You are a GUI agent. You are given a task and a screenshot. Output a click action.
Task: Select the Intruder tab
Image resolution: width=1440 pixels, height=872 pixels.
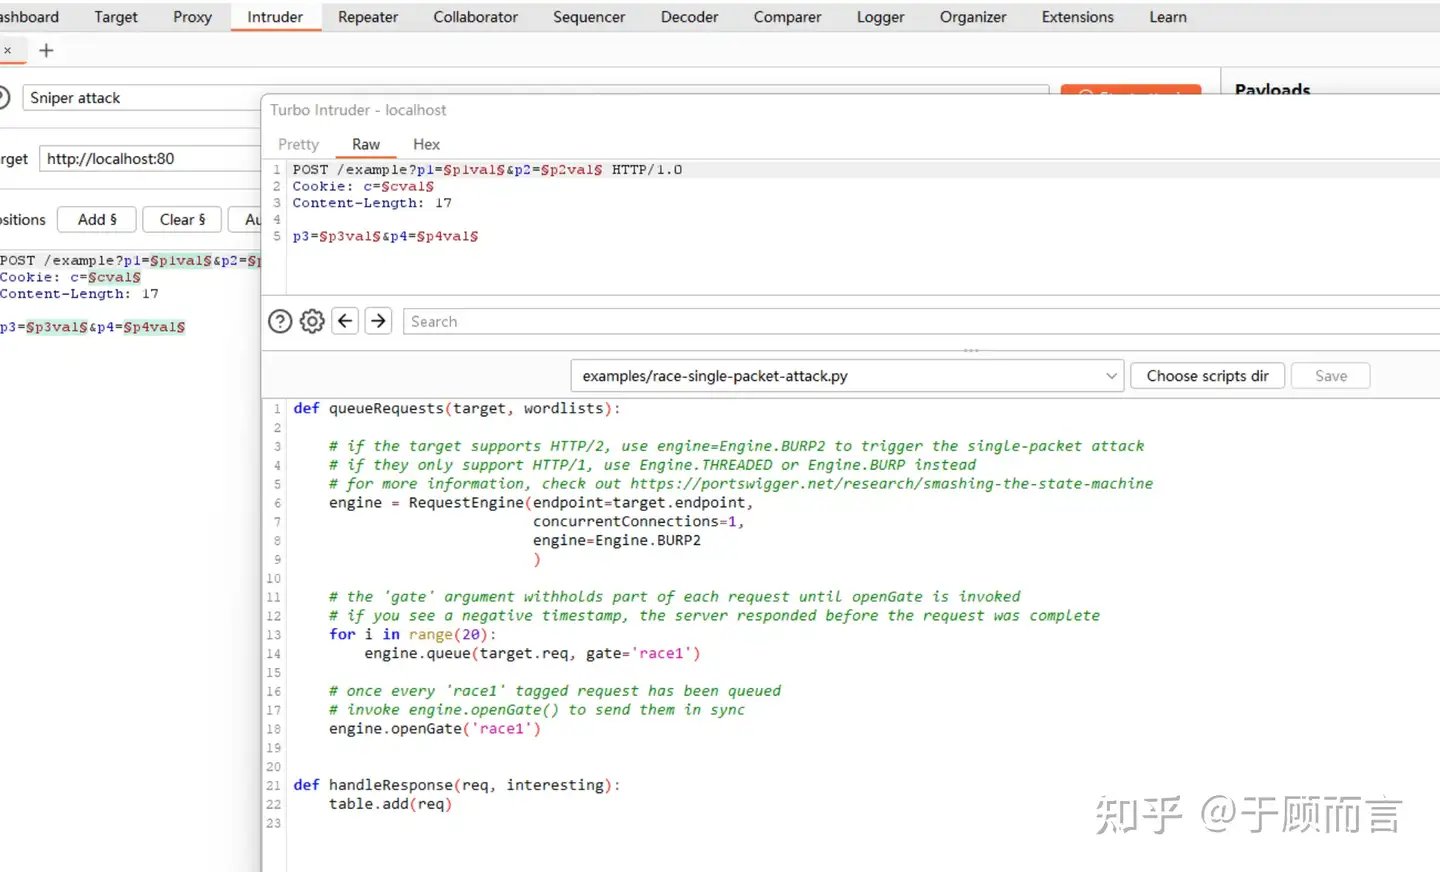click(275, 17)
